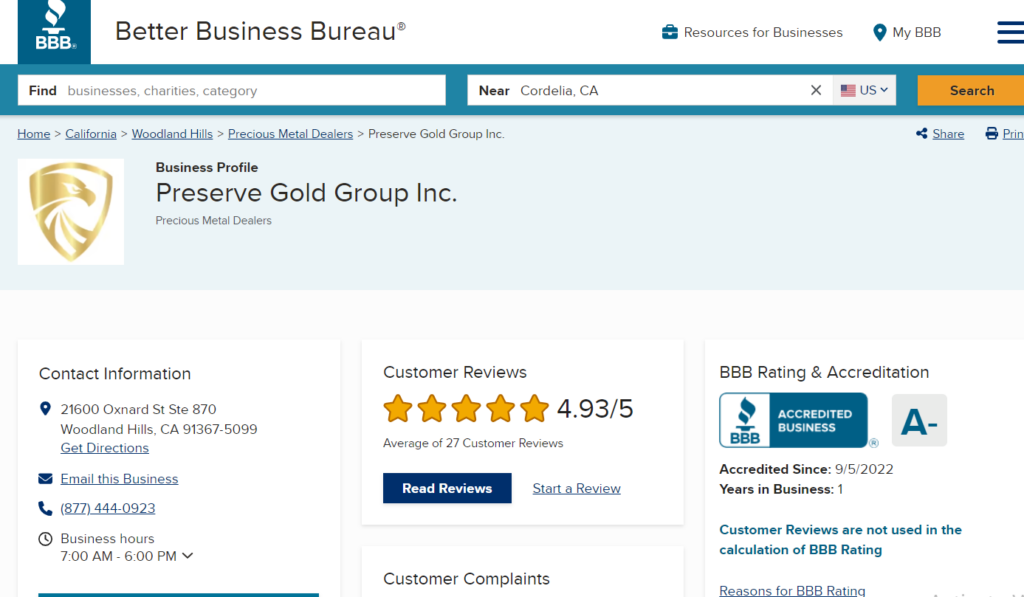This screenshot has width=1024, height=597.
Task: Click the Share icon
Action: [x=921, y=133]
